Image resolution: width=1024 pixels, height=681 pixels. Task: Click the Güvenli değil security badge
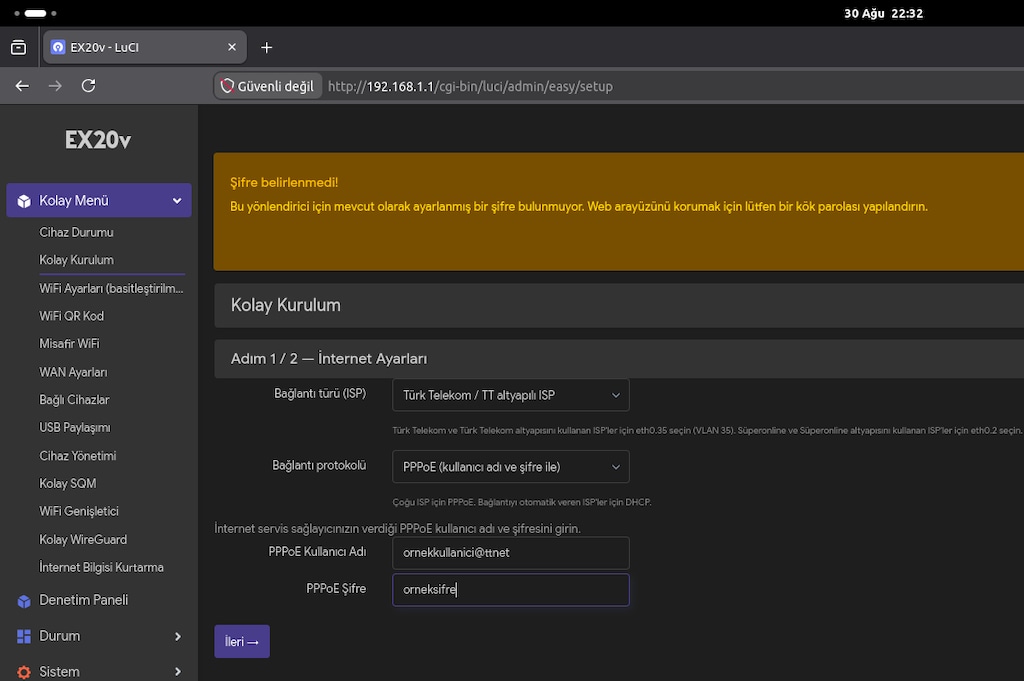coord(268,86)
